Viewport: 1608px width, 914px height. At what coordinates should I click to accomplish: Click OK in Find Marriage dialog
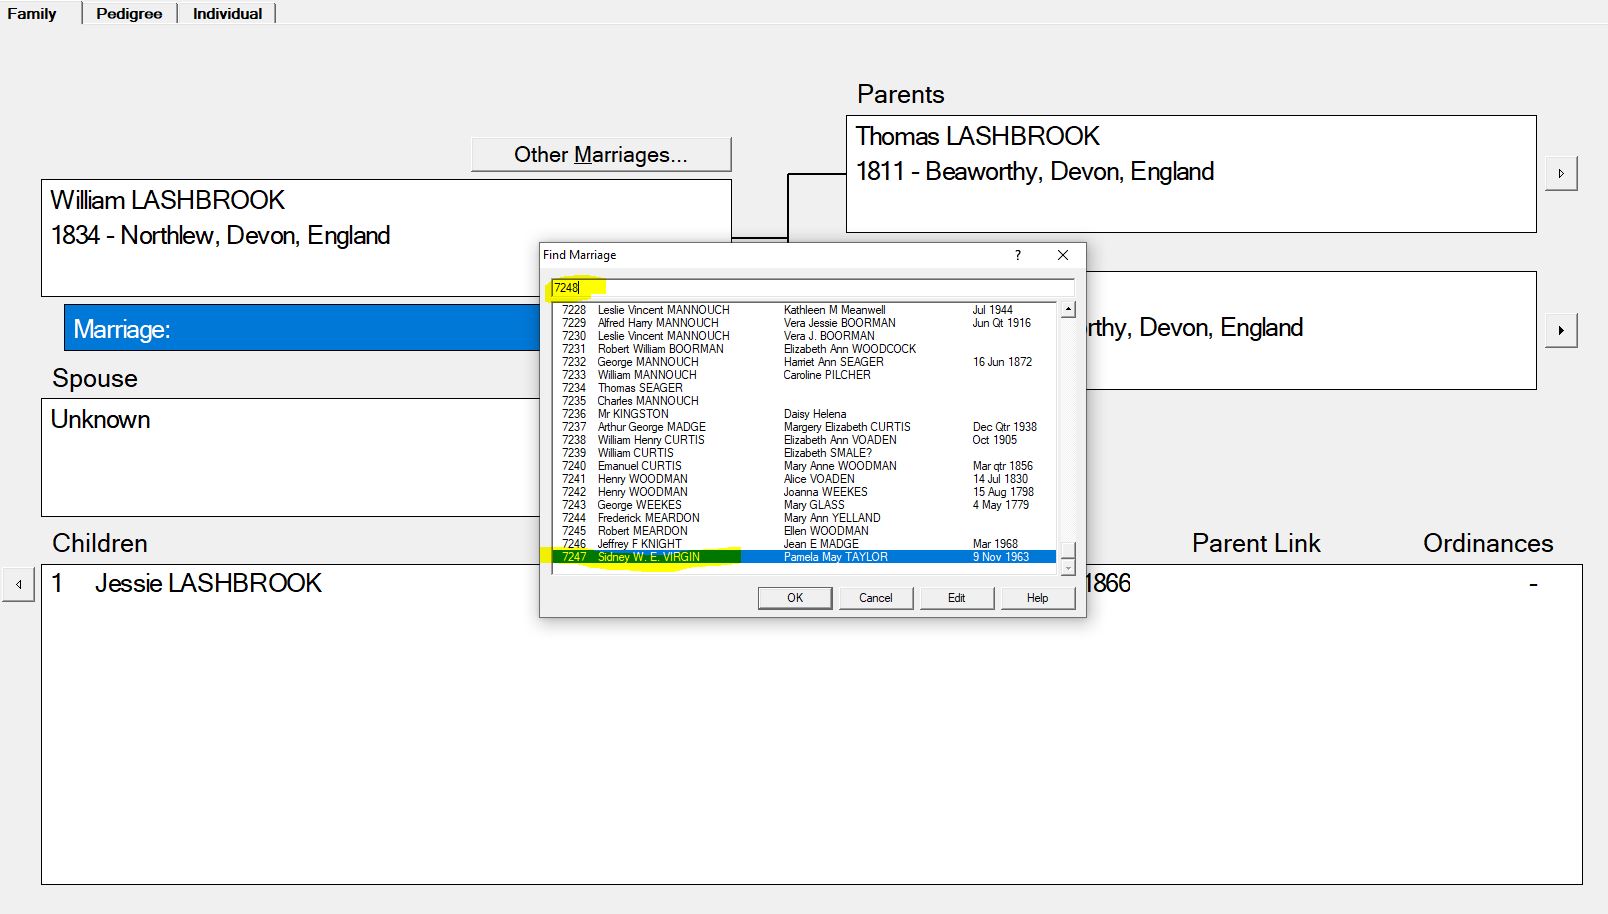(795, 598)
